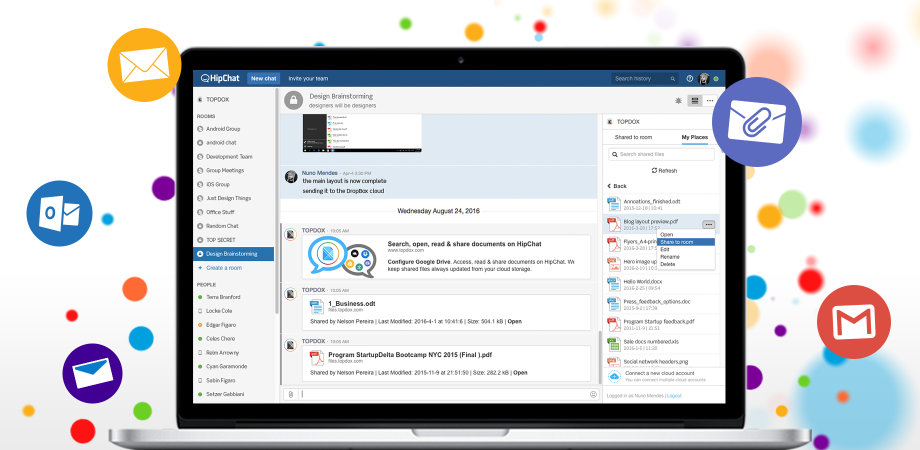Open the room actions ellipsis menu
The width and height of the screenshot is (920, 450).
709,100
